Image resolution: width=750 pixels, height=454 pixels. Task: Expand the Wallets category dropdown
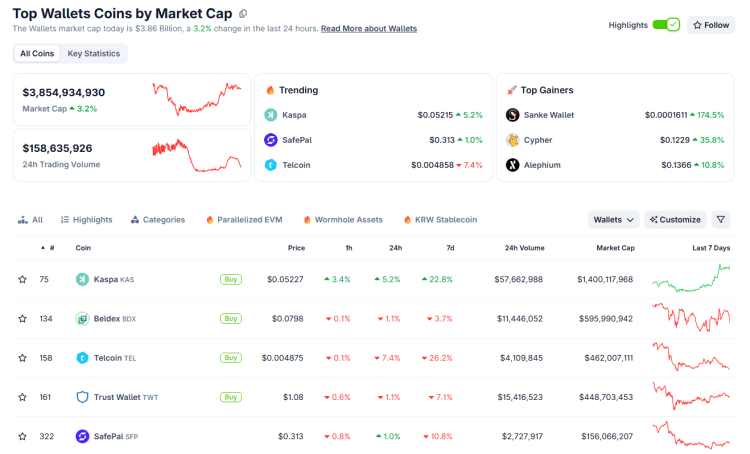614,219
